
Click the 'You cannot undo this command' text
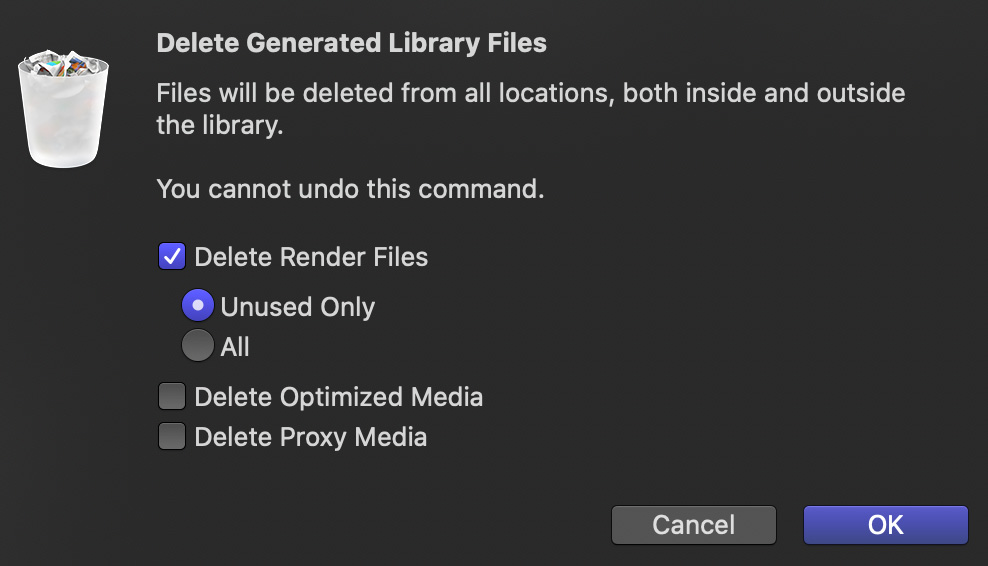pos(350,189)
